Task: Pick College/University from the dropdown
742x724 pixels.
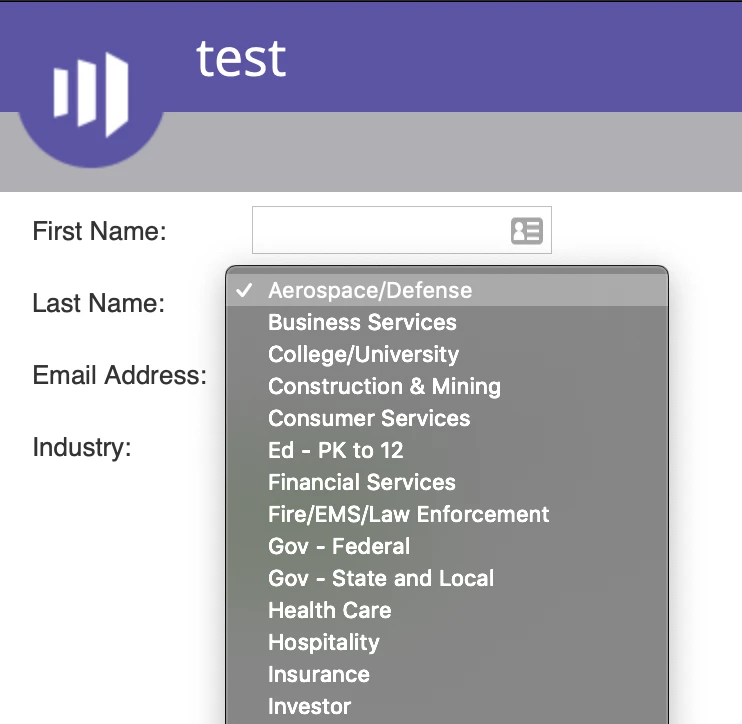Action: point(363,355)
